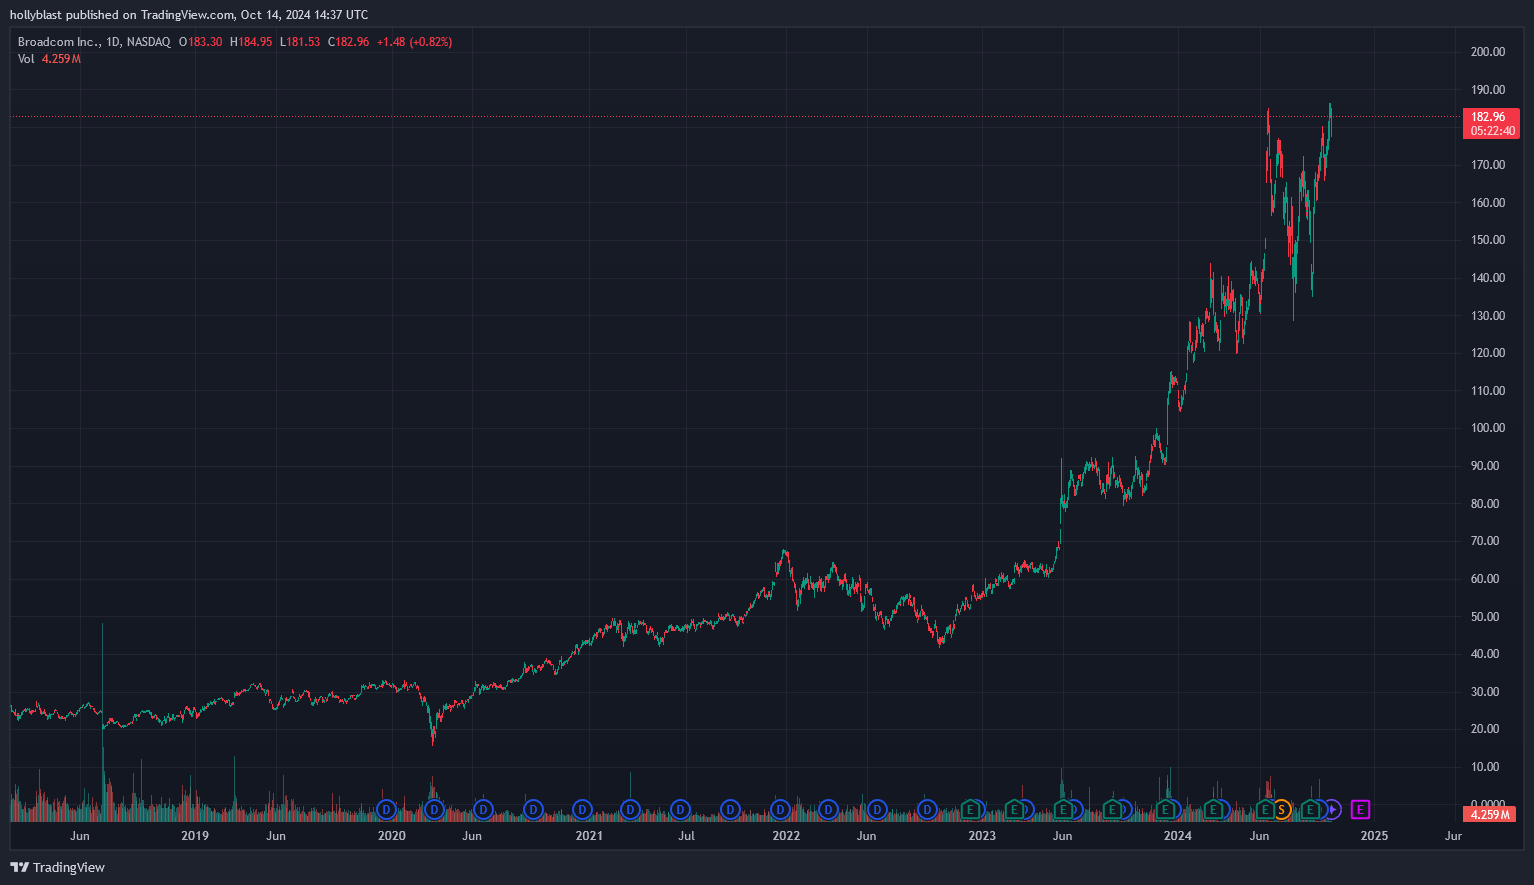Click the red current price label 182.96
The height and width of the screenshot is (885, 1534).
click(x=1488, y=117)
